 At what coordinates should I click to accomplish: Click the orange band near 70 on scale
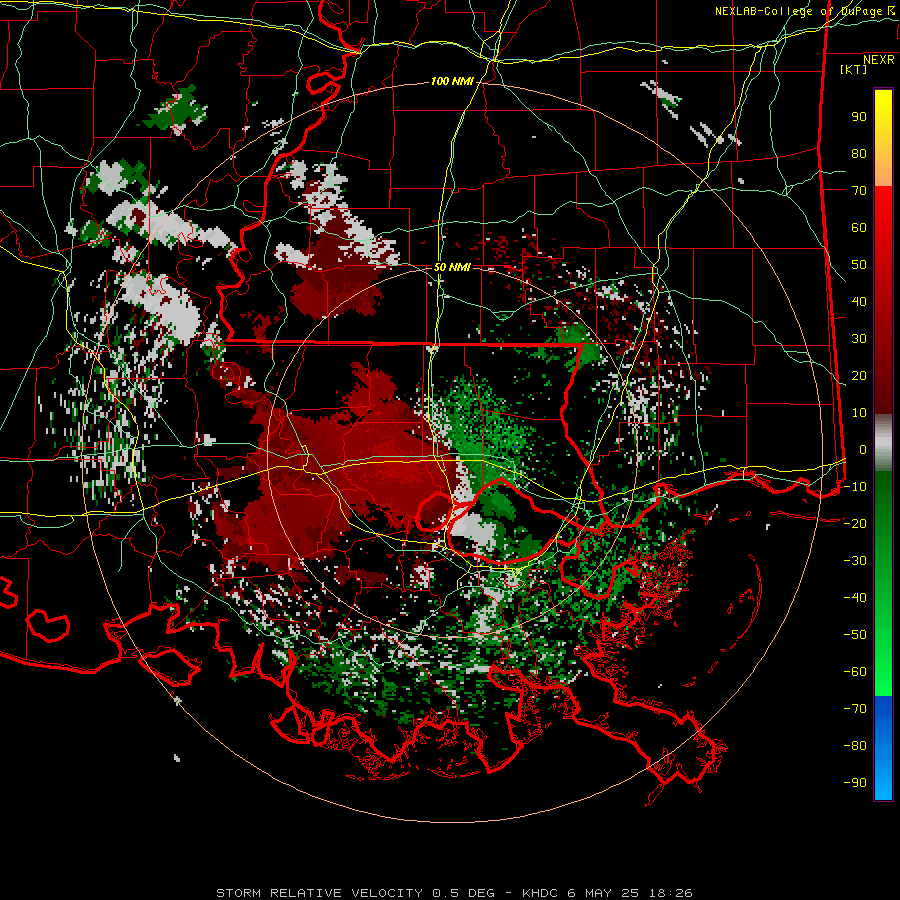[883, 173]
